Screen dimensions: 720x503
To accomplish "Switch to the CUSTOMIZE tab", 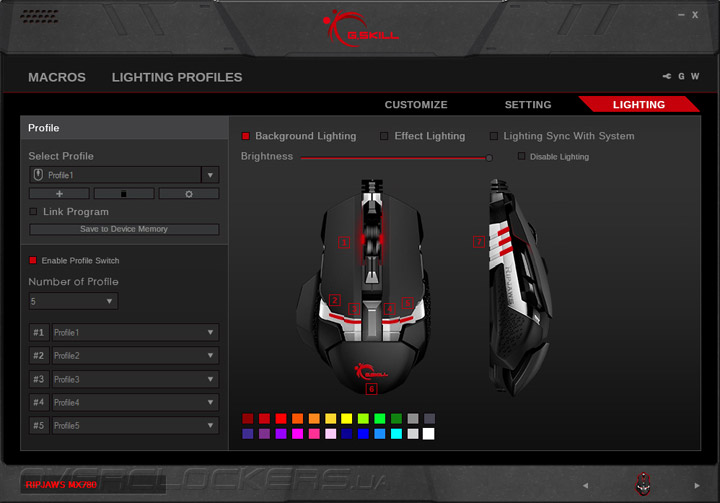I will tap(416, 105).
